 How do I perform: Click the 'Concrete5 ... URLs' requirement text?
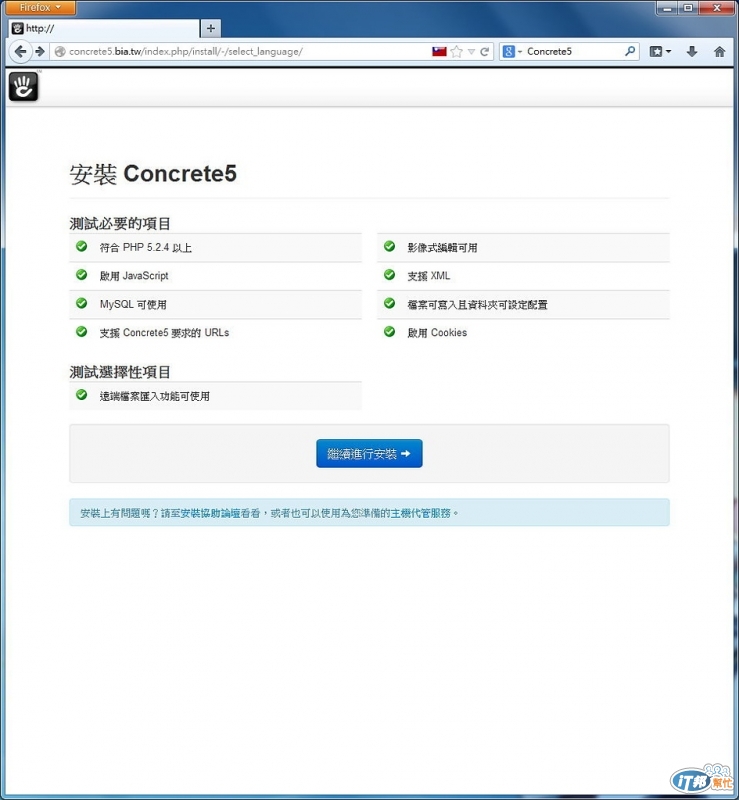click(164, 333)
